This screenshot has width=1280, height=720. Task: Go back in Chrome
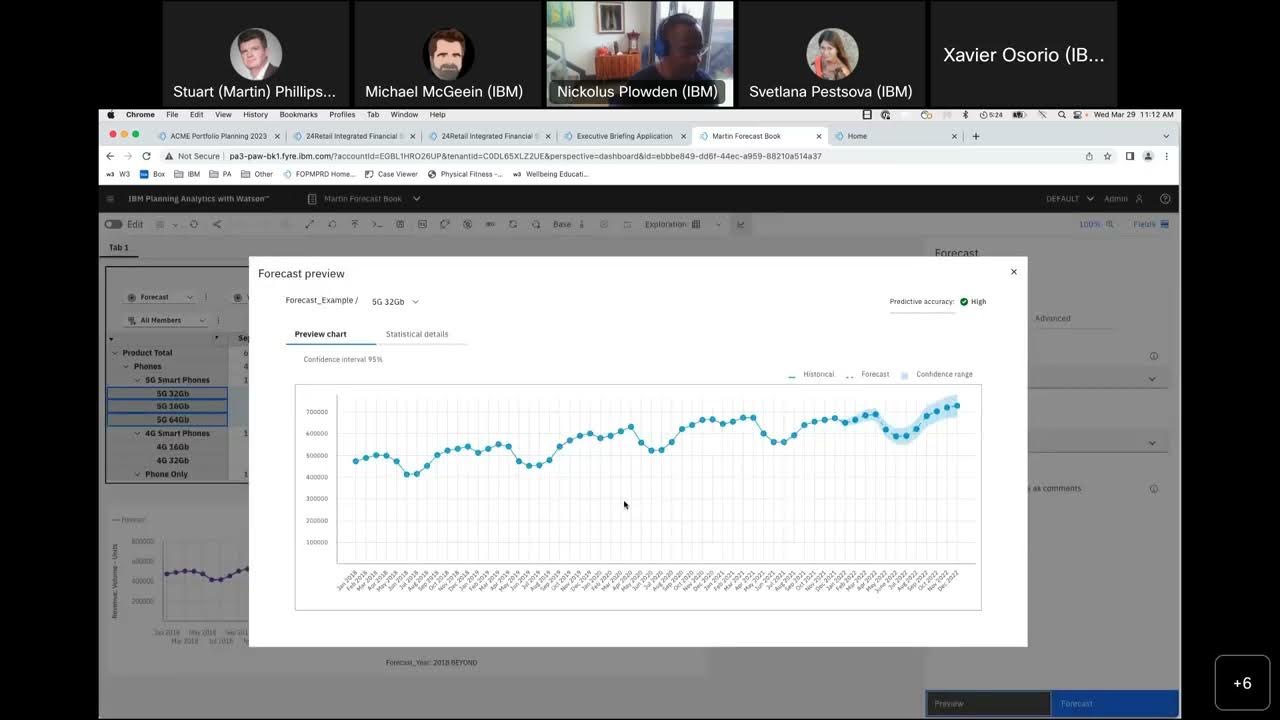pos(111,156)
